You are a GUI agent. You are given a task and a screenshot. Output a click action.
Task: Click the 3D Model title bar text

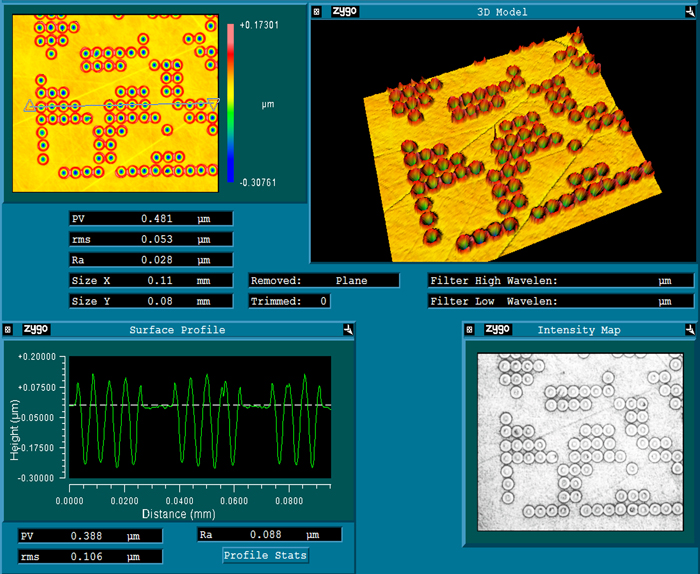tap(504, 12)
